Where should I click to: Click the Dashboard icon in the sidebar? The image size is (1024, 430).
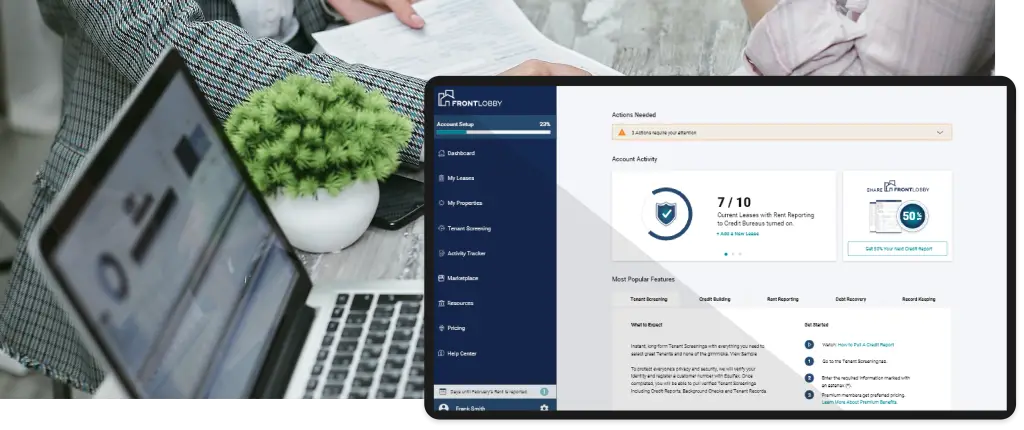[441, 154]
